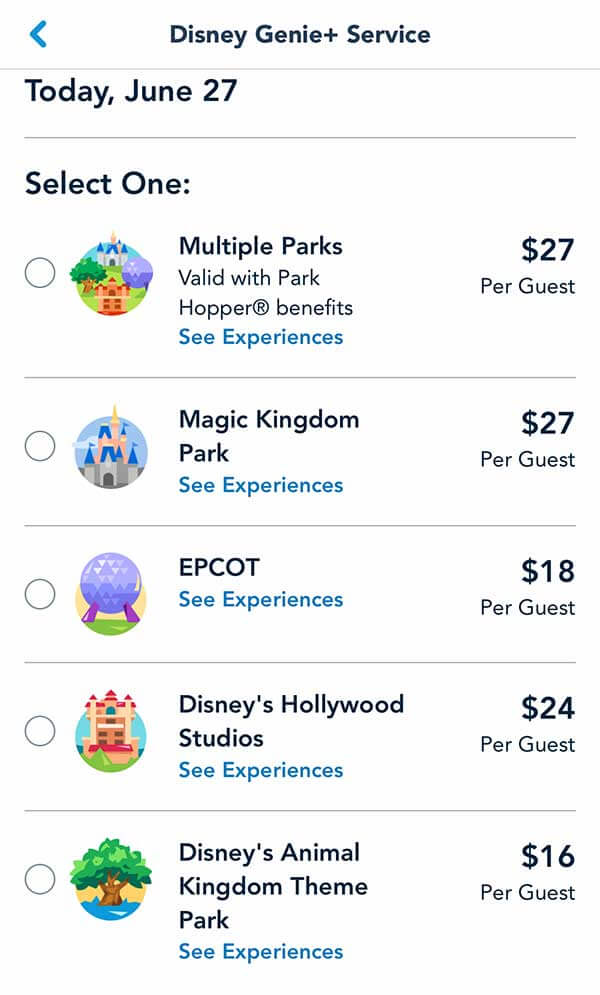Select the EPCOT radio button
This screenshot has height=995, width=600.
pyautogui.click(x=39, y=594)
